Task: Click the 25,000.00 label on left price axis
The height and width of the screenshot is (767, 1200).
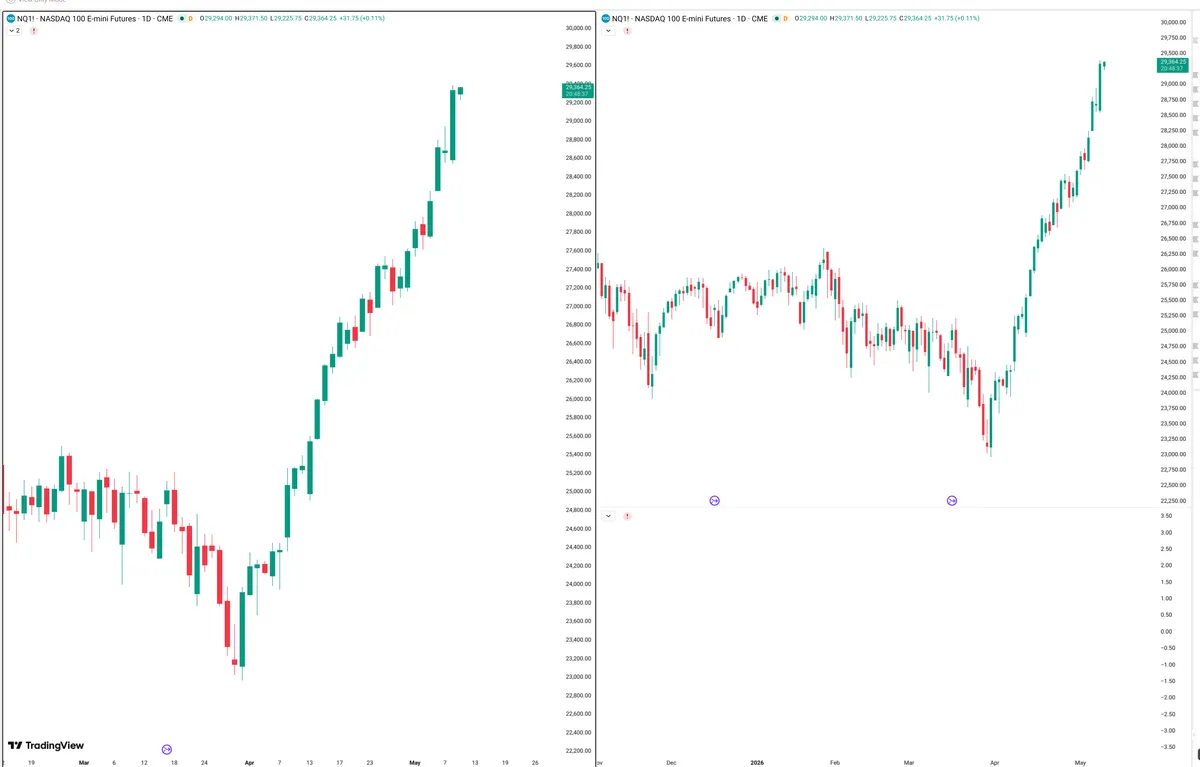Action: point(578,491)
